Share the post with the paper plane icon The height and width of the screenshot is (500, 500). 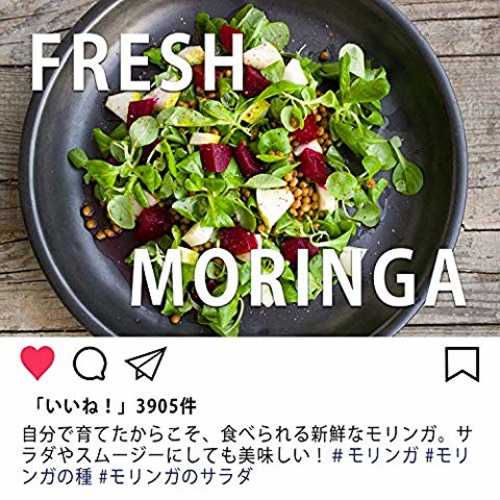pos(146,363)
